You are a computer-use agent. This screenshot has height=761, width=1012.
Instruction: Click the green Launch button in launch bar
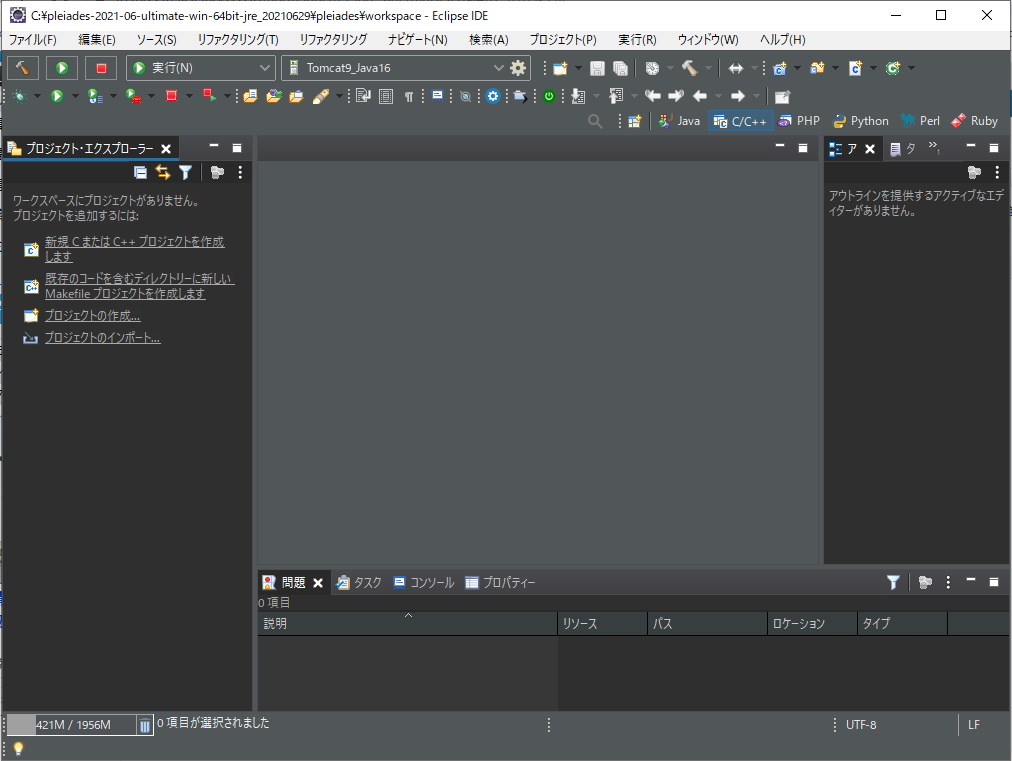pos(62,68)
